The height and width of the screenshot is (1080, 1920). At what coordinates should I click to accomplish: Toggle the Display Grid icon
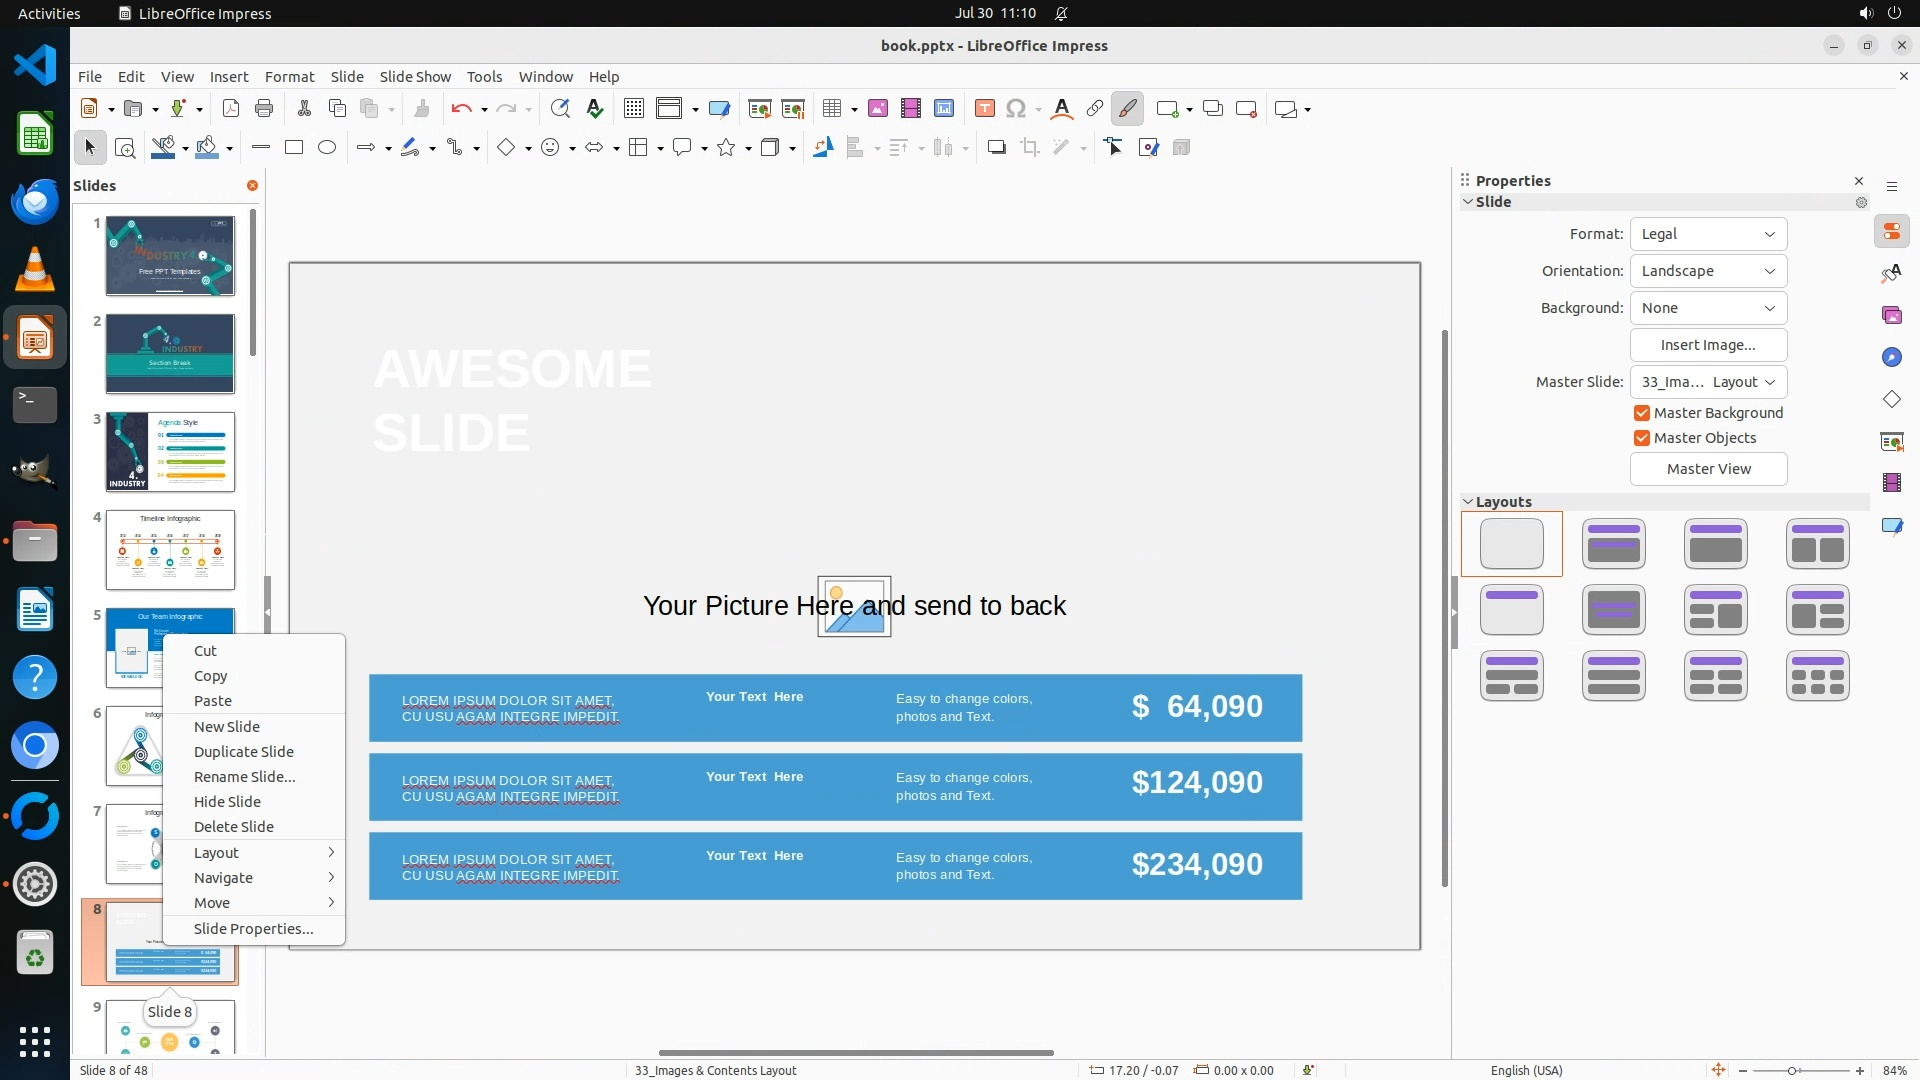coord(633,109)
